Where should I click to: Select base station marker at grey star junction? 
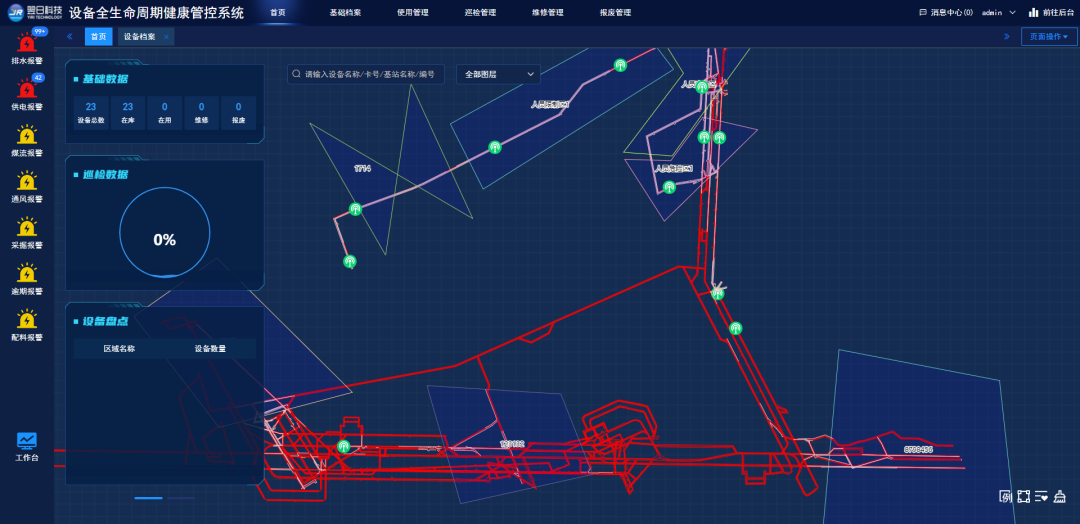[x=718, y=293]
